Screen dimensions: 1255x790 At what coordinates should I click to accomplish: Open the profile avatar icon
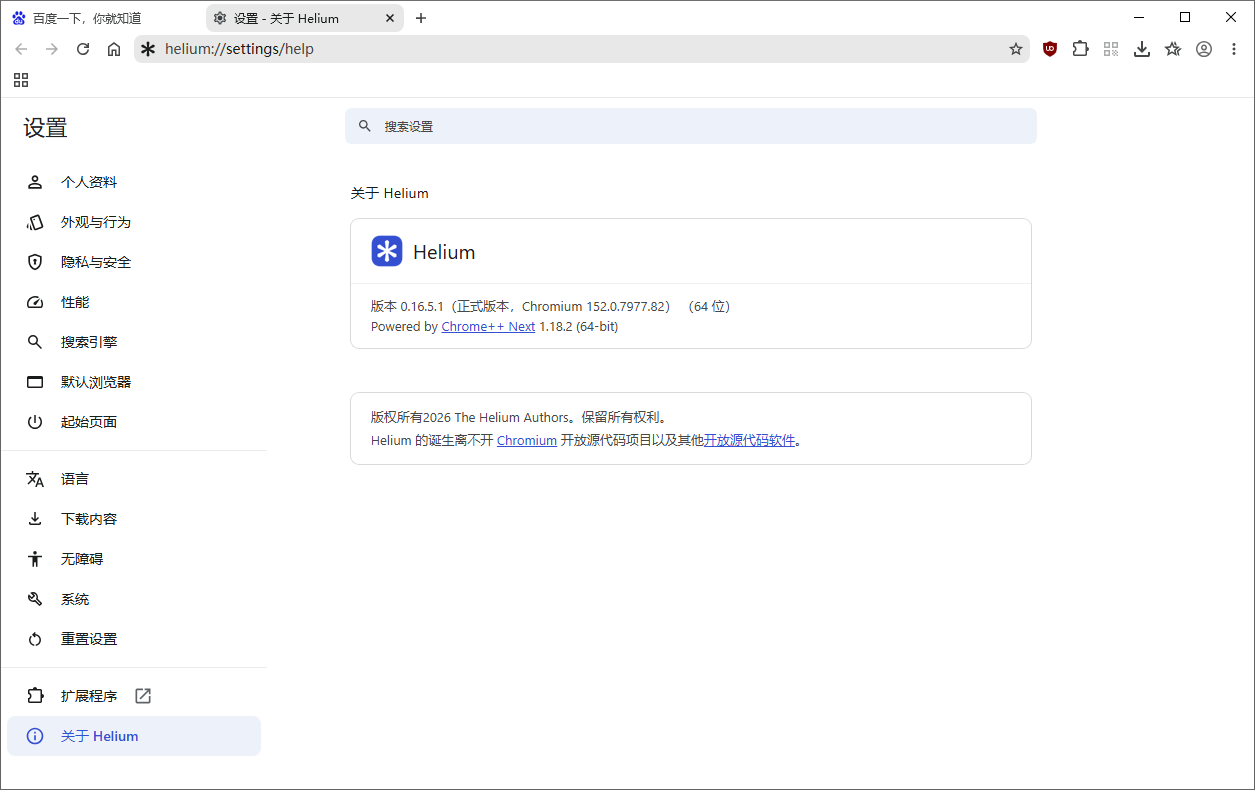tap(1204, 49)
